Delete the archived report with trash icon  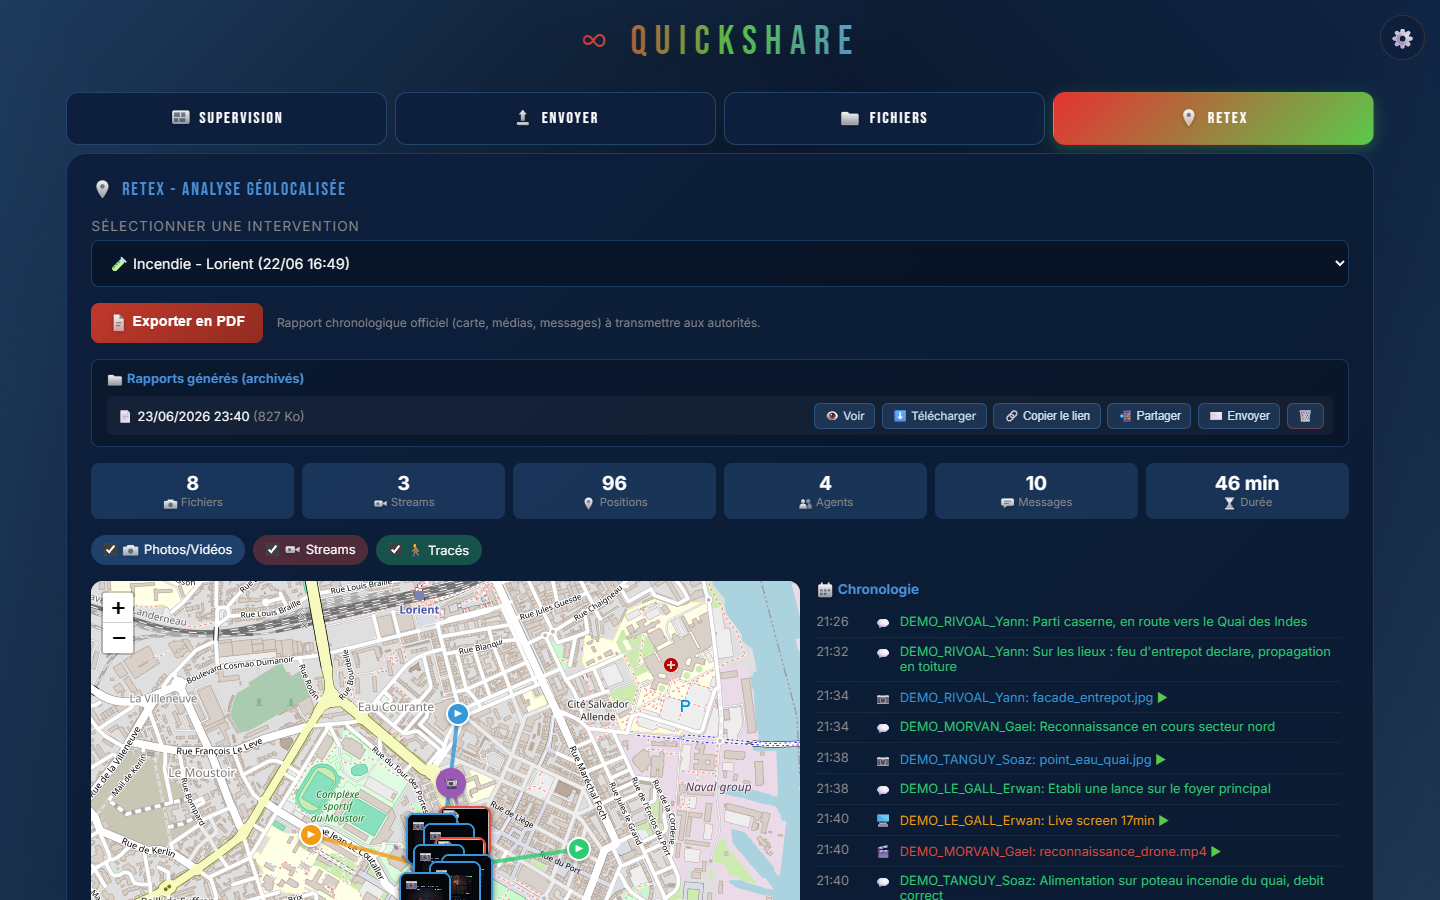coord(1305,416)
